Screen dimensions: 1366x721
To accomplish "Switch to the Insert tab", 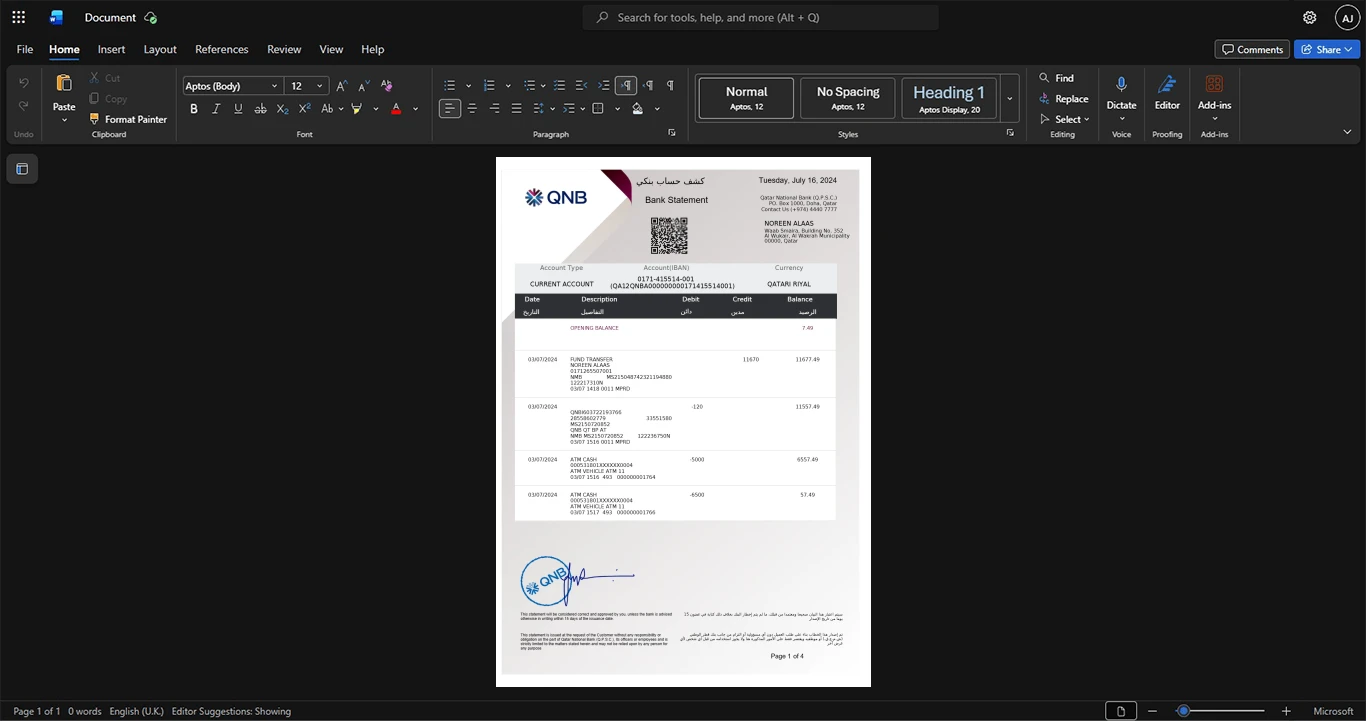I will tap(111, 49).
